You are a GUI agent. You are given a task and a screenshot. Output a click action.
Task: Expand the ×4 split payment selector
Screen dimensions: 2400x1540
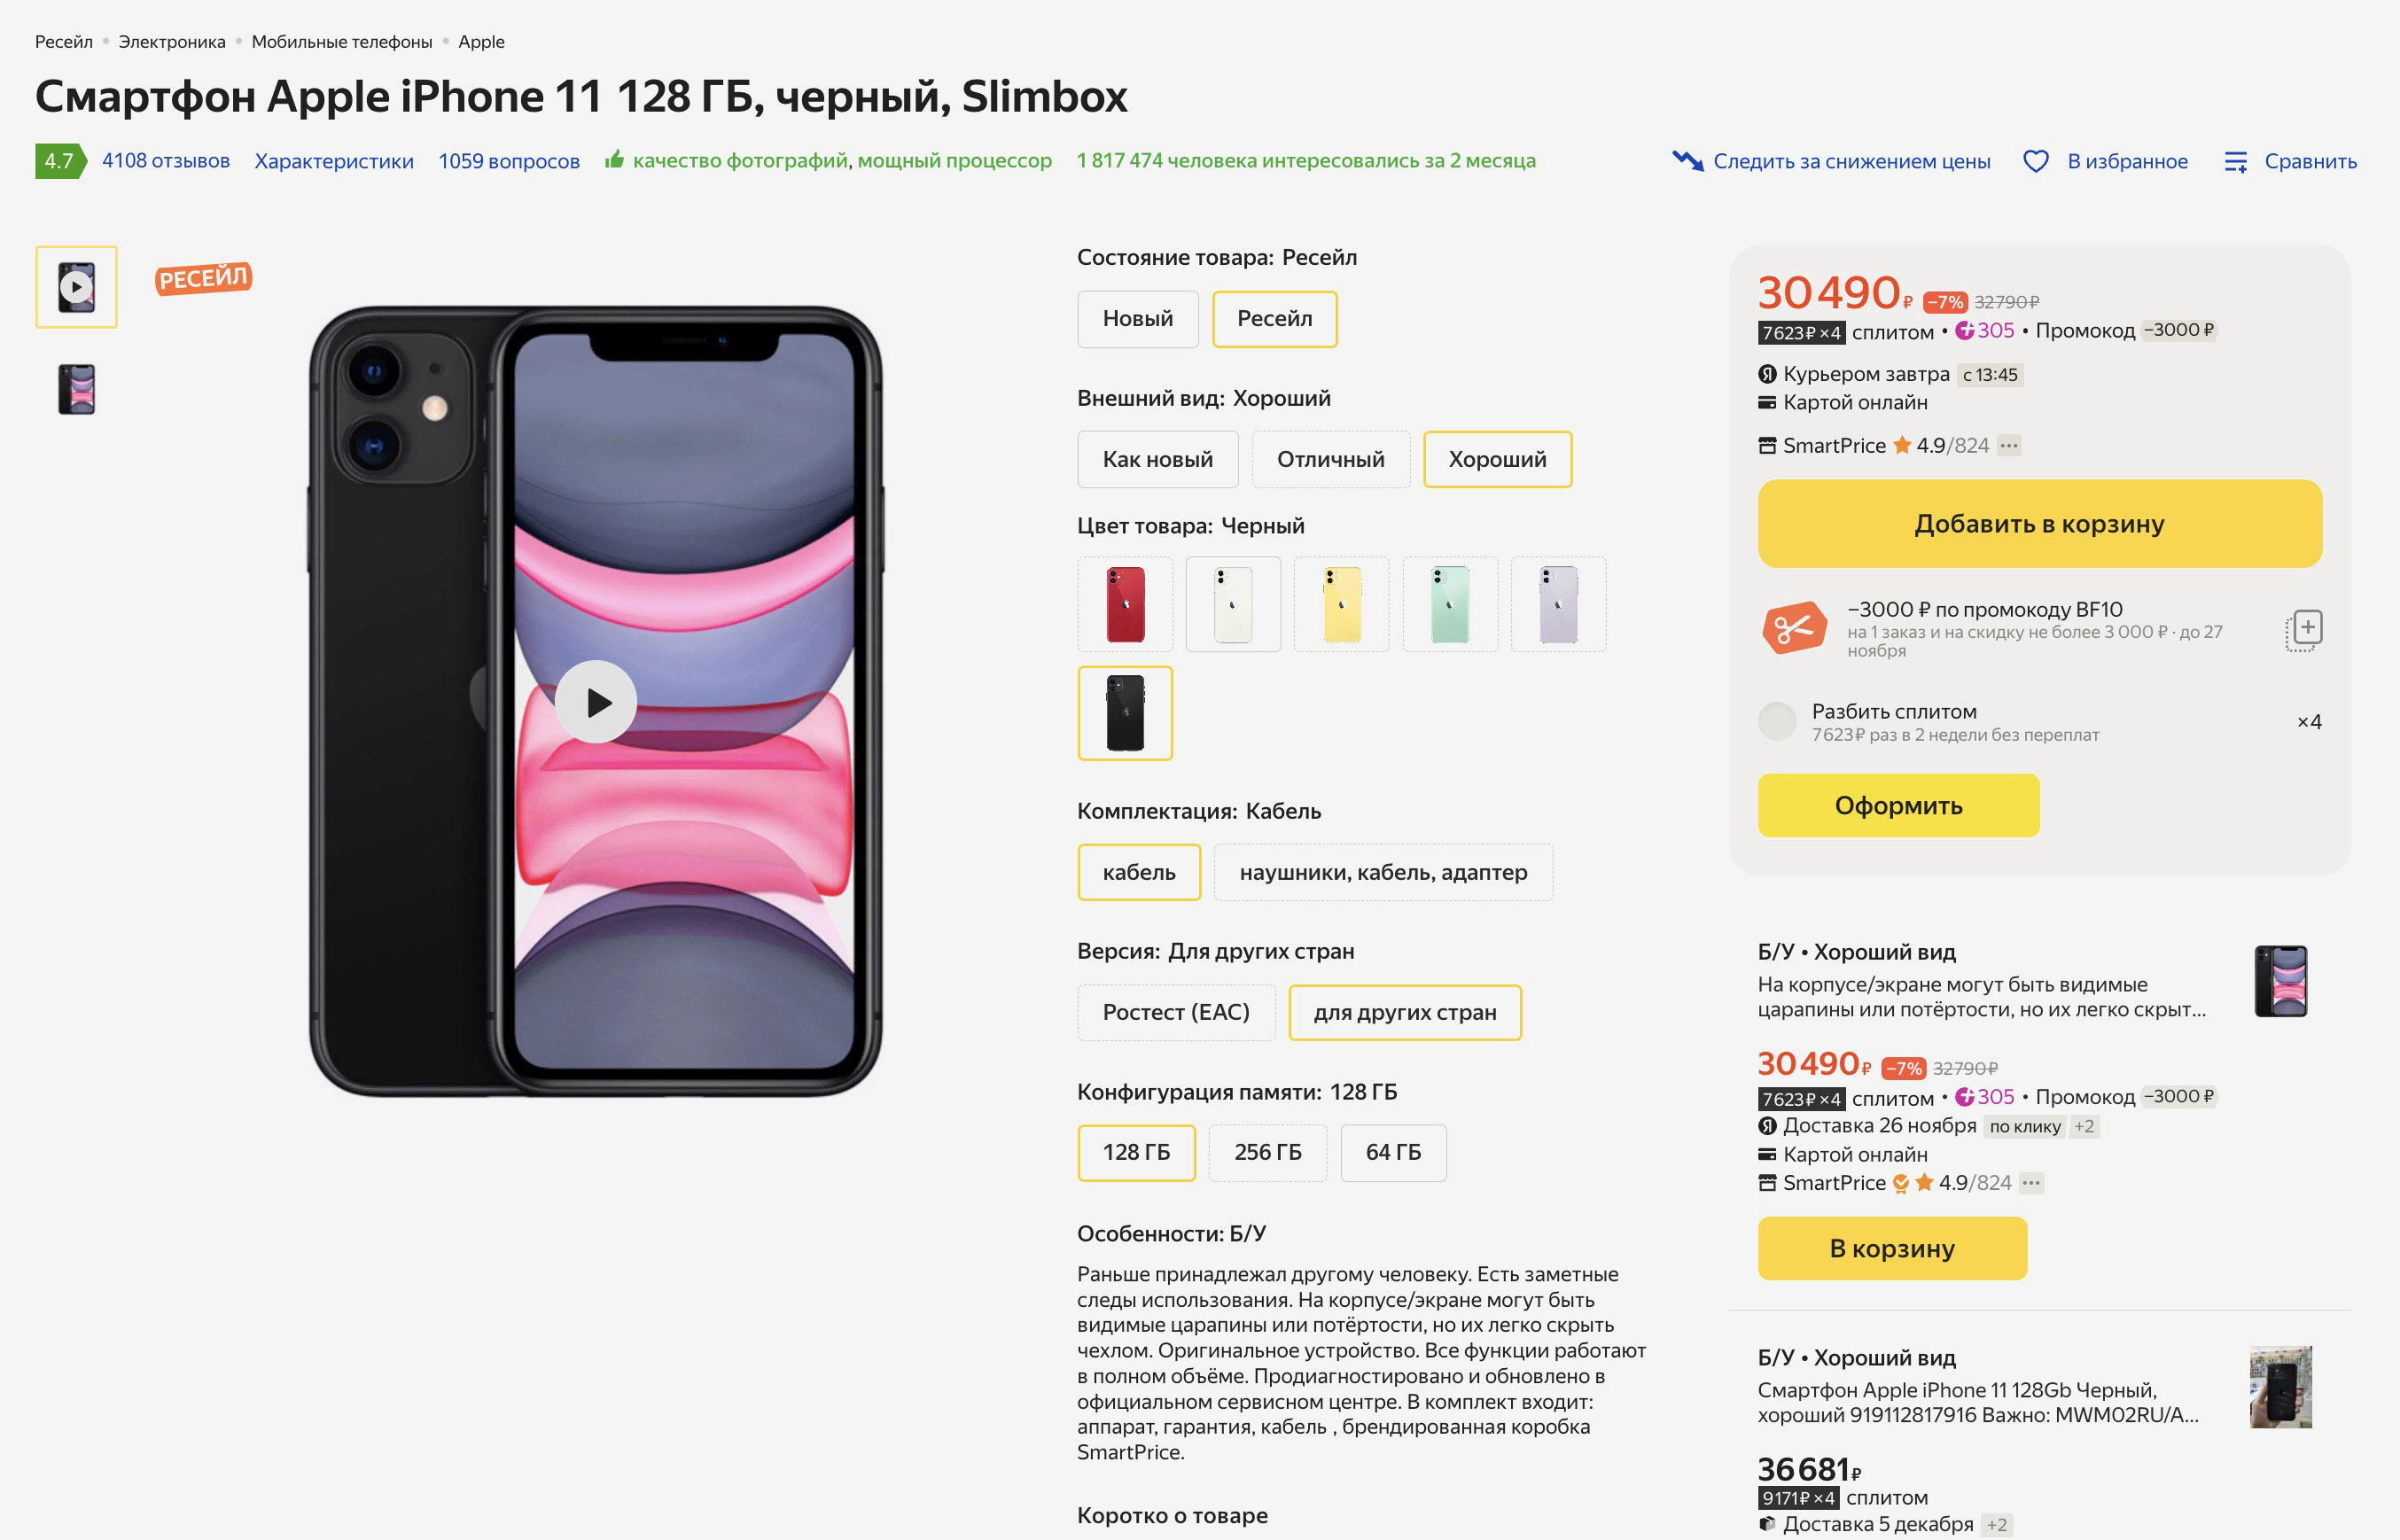[x=2308, y=722]
